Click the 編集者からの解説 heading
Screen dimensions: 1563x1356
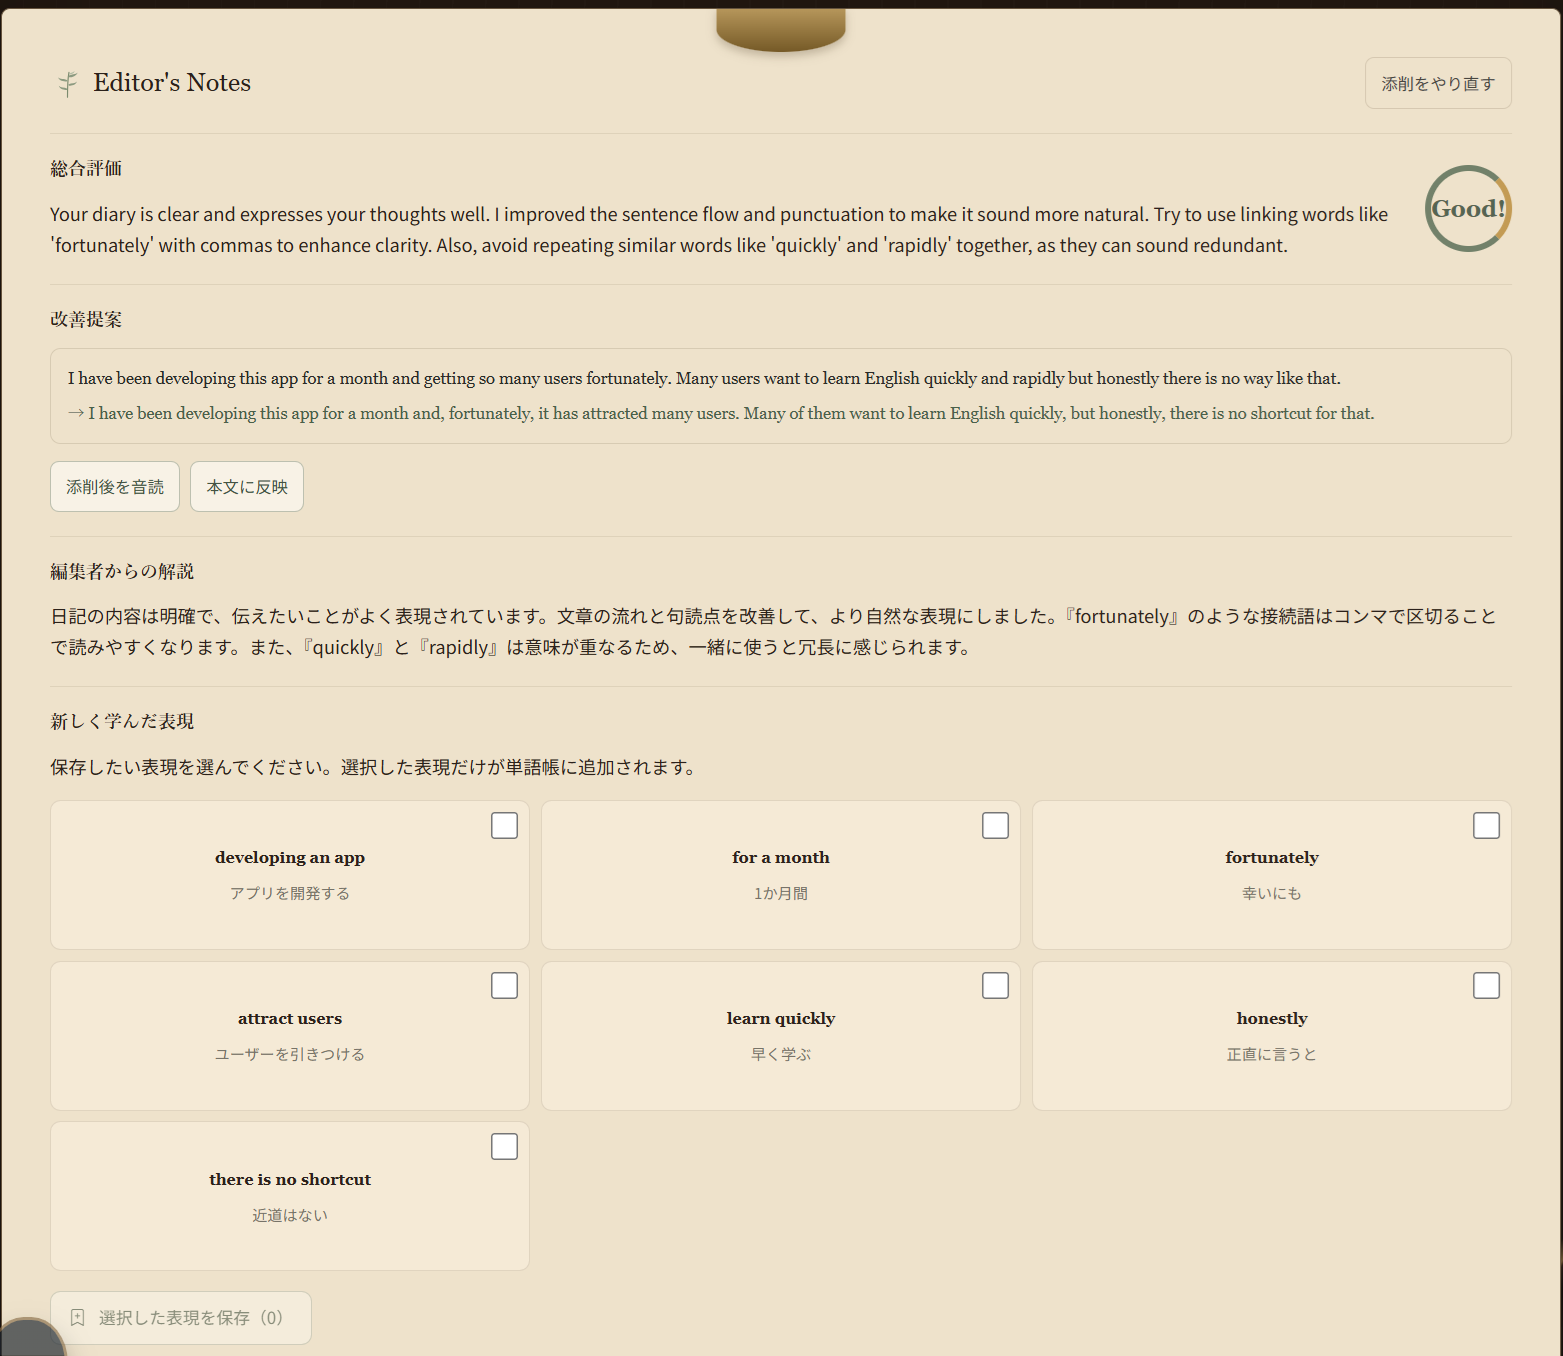(122, 571)
